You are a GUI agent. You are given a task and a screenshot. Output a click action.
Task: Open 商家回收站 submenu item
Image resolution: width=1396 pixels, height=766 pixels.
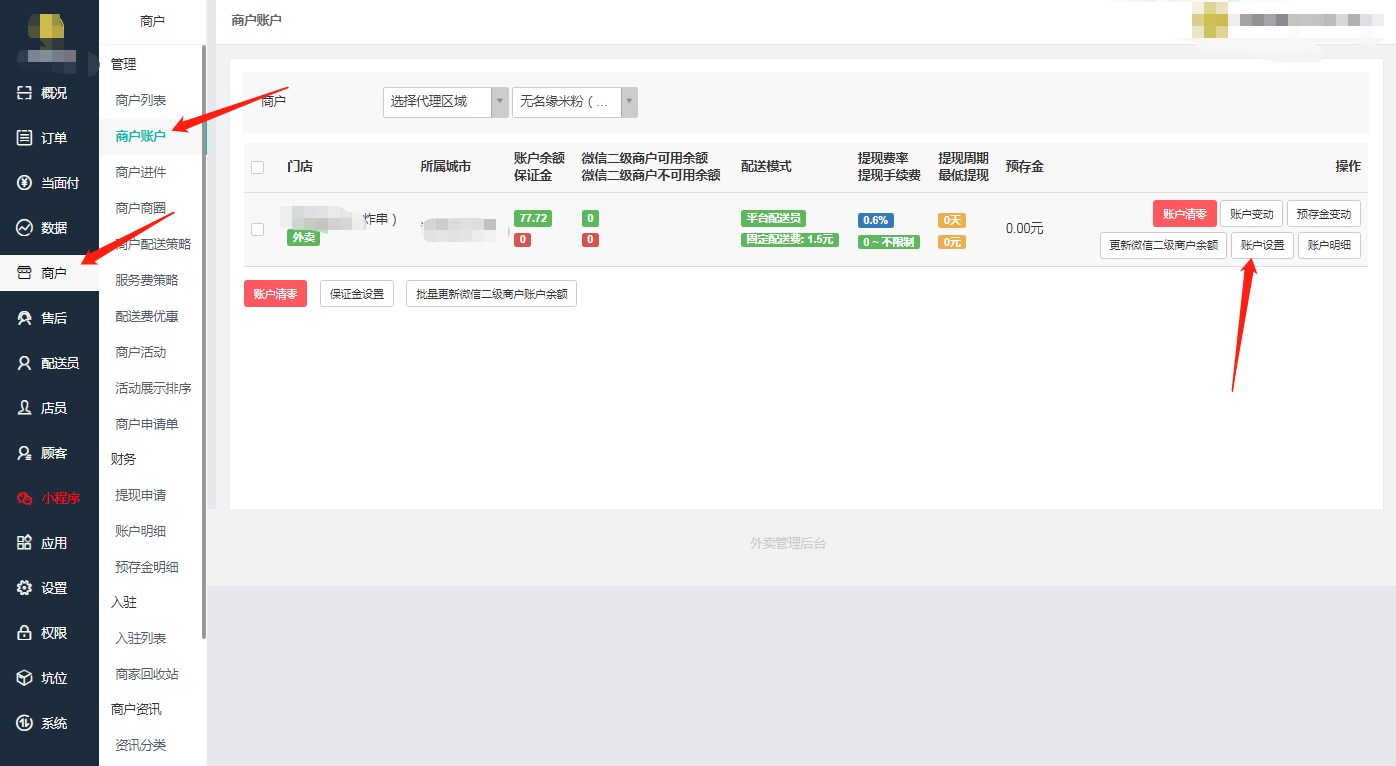click(x=147, y=674)
